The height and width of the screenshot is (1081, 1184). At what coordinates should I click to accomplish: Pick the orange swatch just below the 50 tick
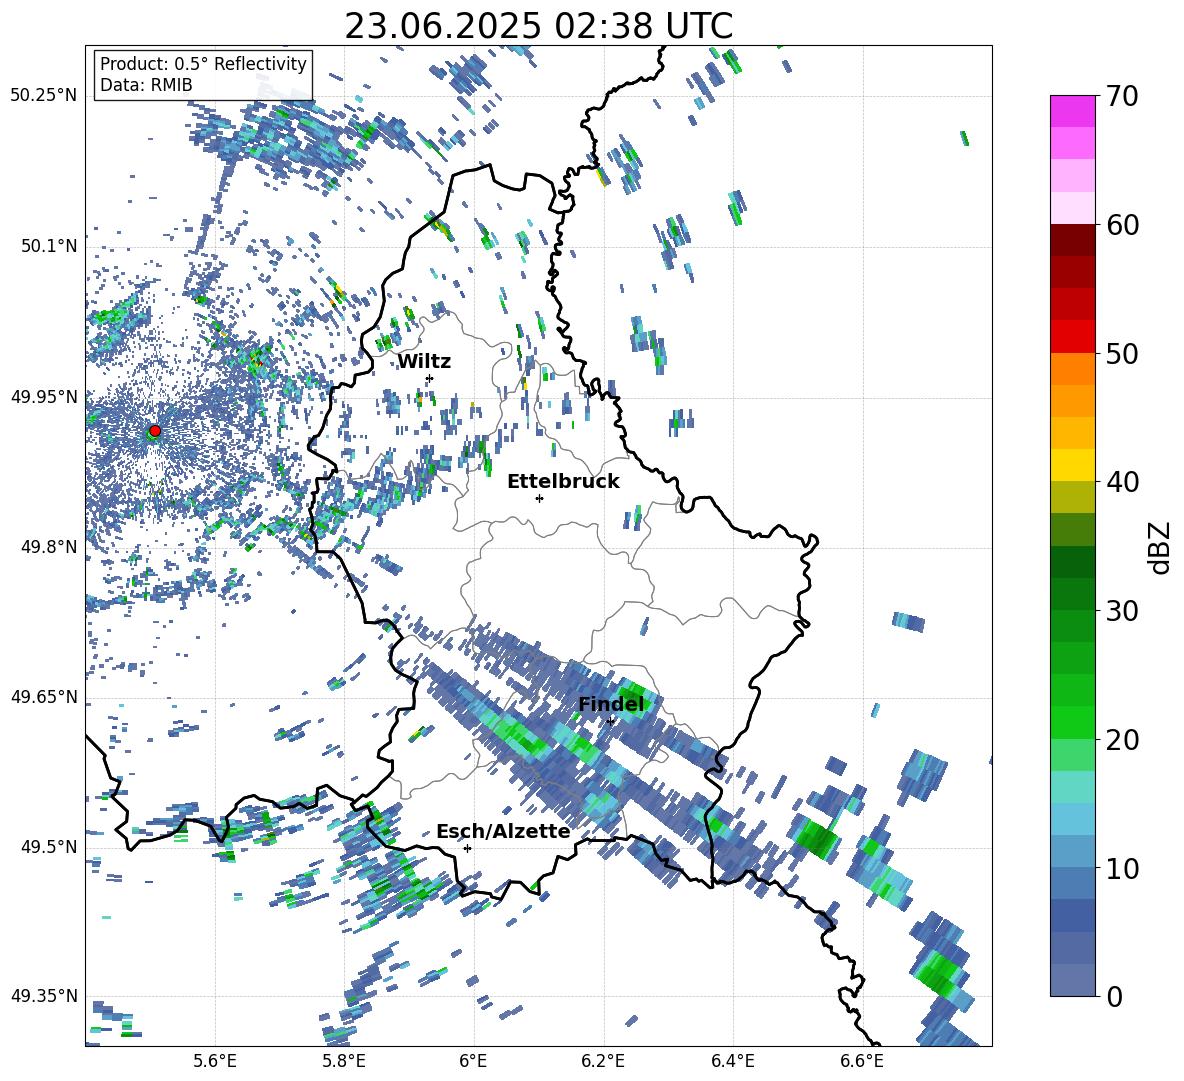pyautogui.click(x=1073, y=369)
